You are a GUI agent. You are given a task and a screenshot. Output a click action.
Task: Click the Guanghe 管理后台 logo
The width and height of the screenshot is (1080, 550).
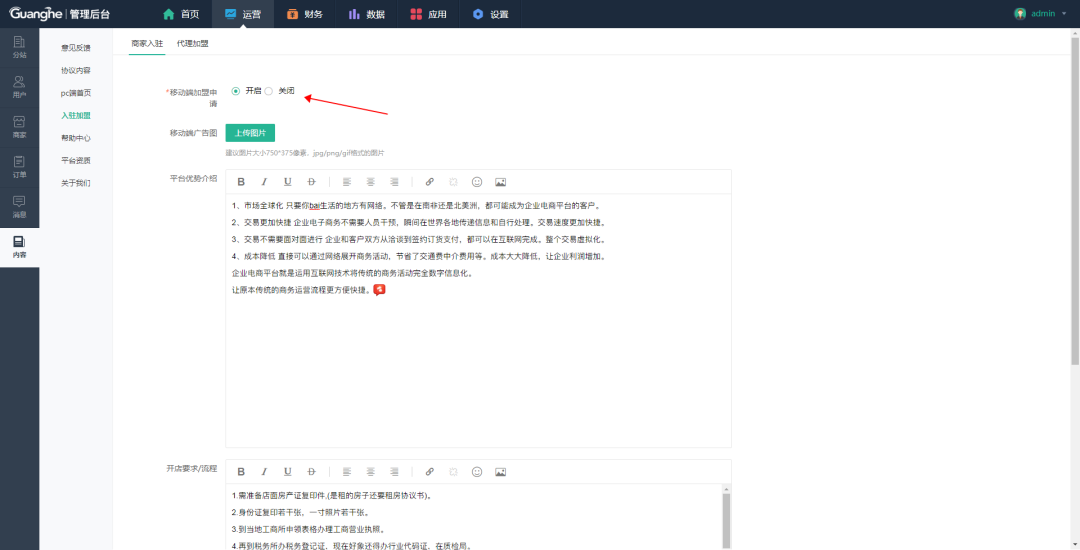click(59, 14)
